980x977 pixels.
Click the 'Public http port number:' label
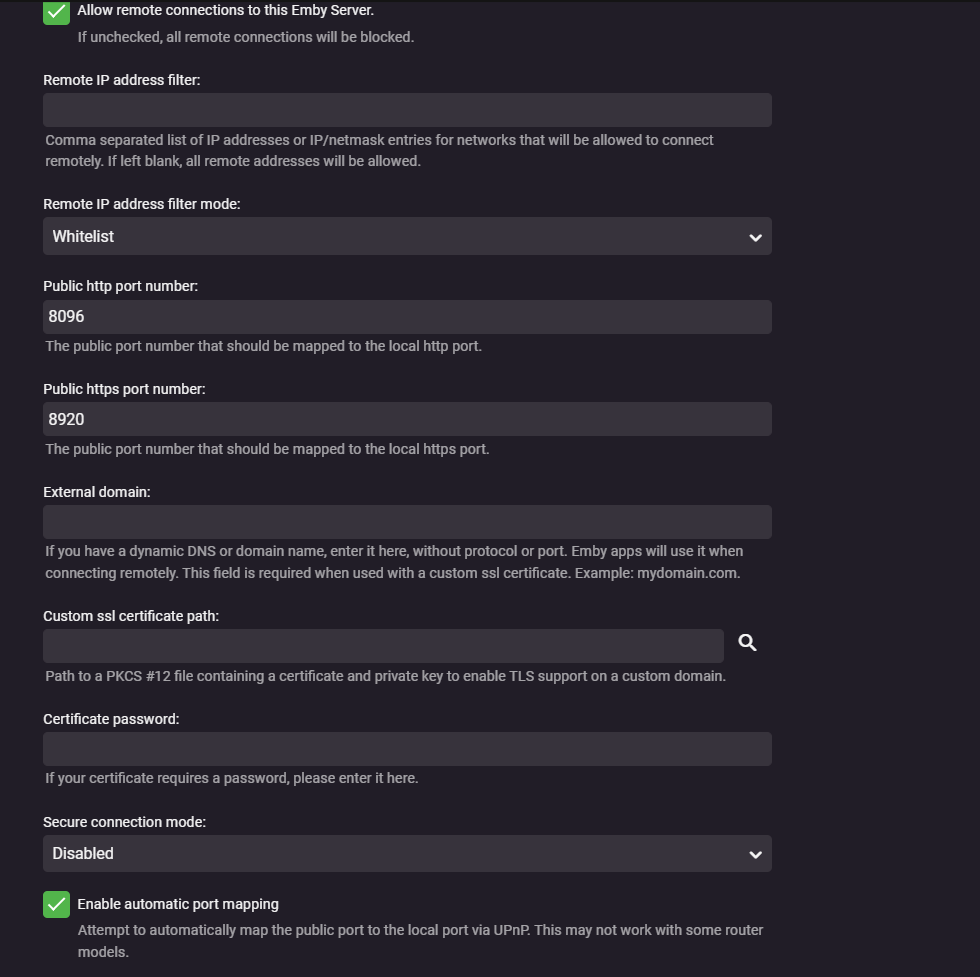121,286
